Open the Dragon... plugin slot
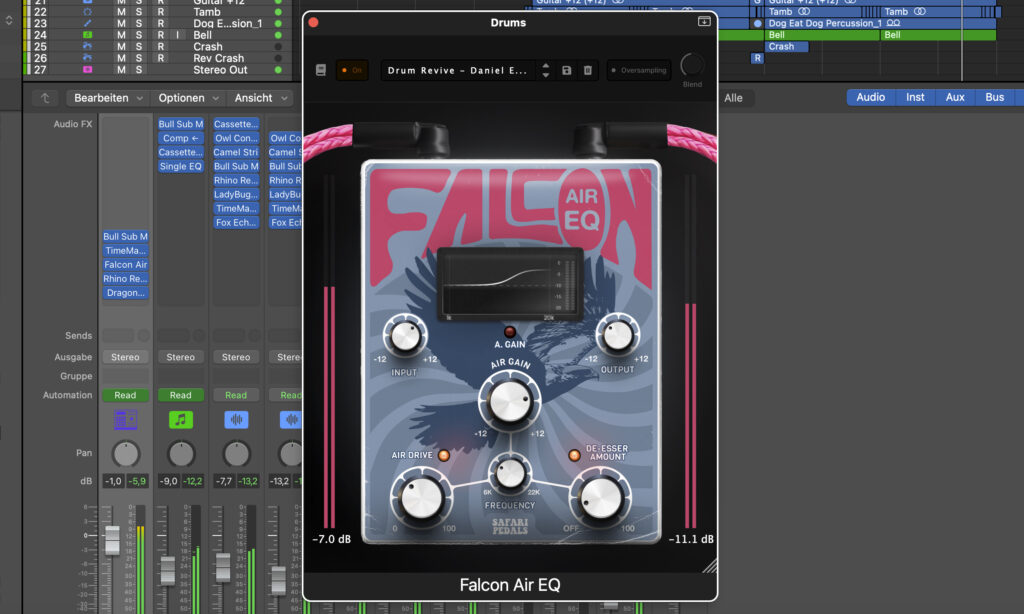Viewport: 1024px width, 614px height. click(x=125, y=293)
